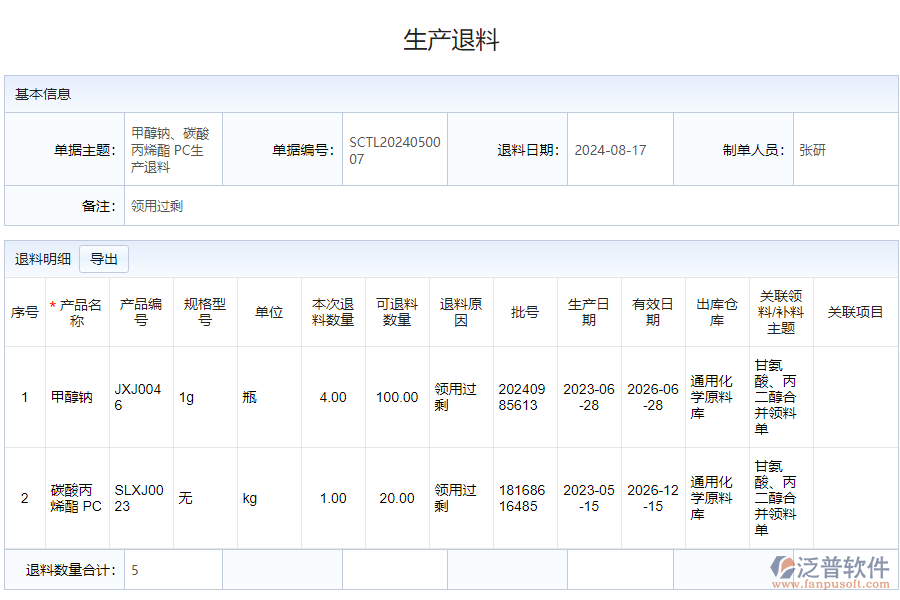Click the 关联项目 column header
The width and height of the screenshot is (900, 600).
(x=855, y=312)
